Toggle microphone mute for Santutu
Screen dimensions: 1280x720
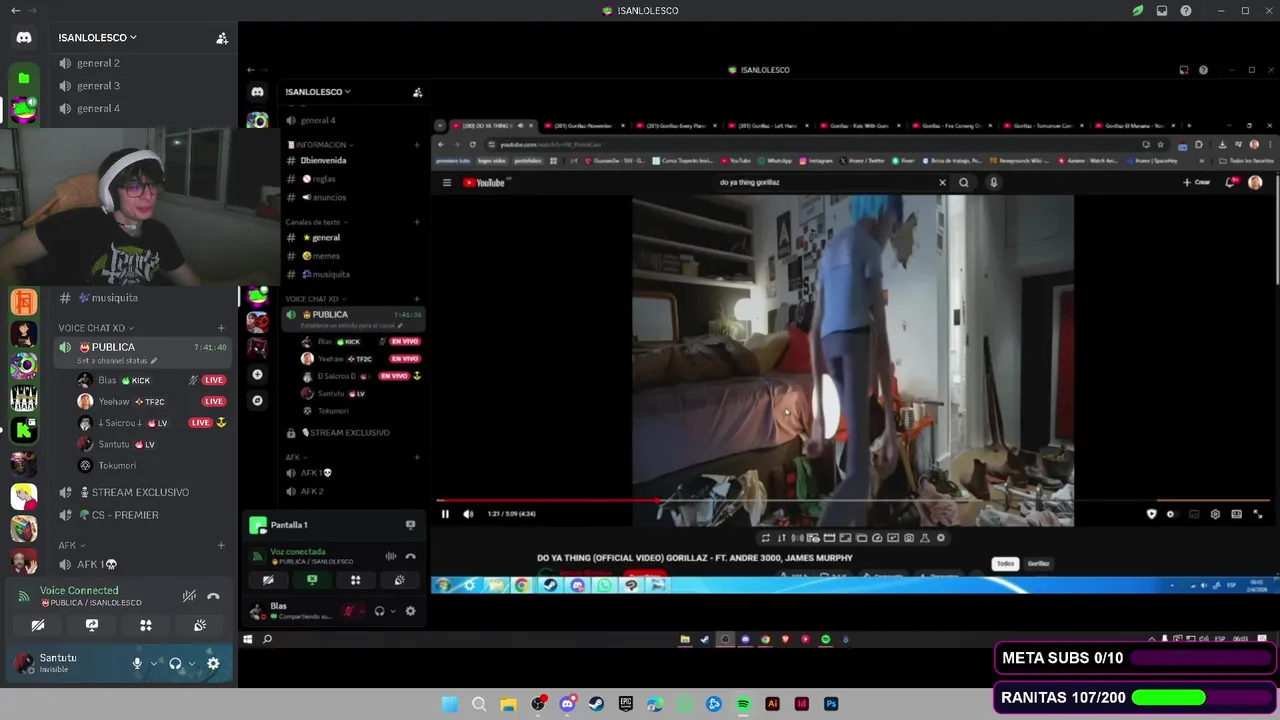tap(137, 663)
